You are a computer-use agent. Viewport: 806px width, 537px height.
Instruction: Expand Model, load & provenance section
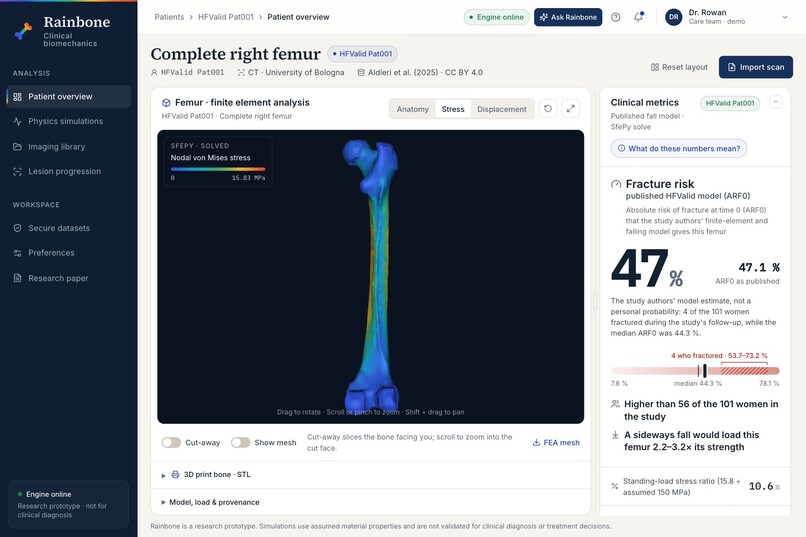coord(370,502)
